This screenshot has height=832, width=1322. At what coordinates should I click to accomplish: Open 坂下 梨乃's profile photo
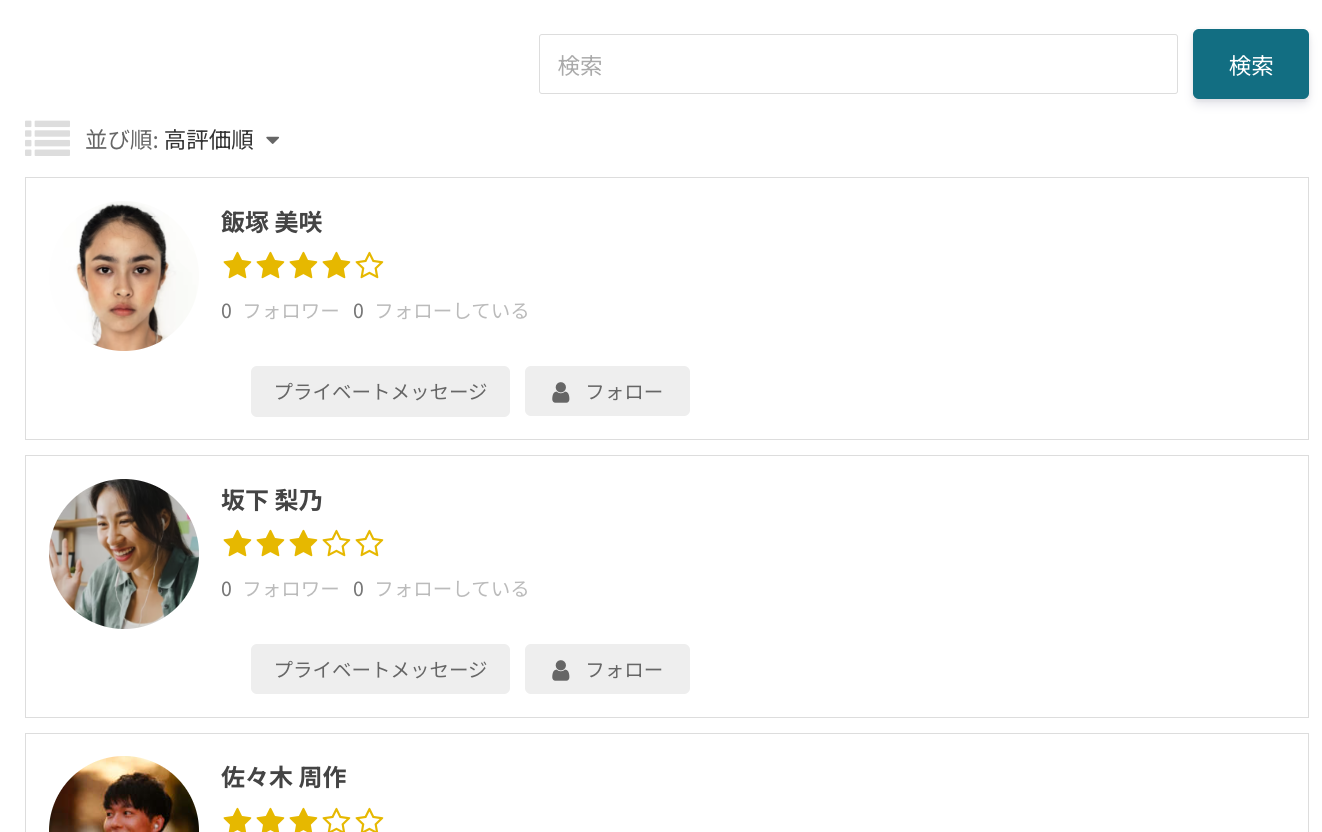(x=124, y=554)
